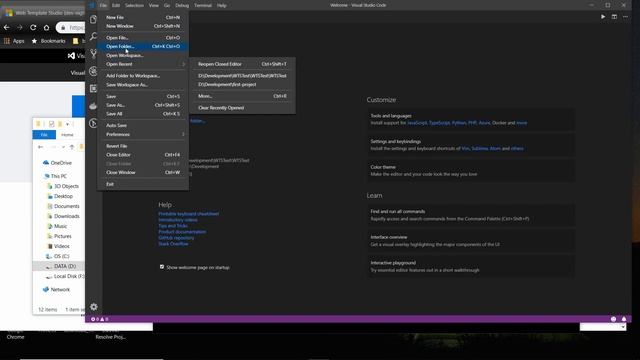Open the Terminal menu
This screenshot has height=360, width=640.
tap(203, 5)
